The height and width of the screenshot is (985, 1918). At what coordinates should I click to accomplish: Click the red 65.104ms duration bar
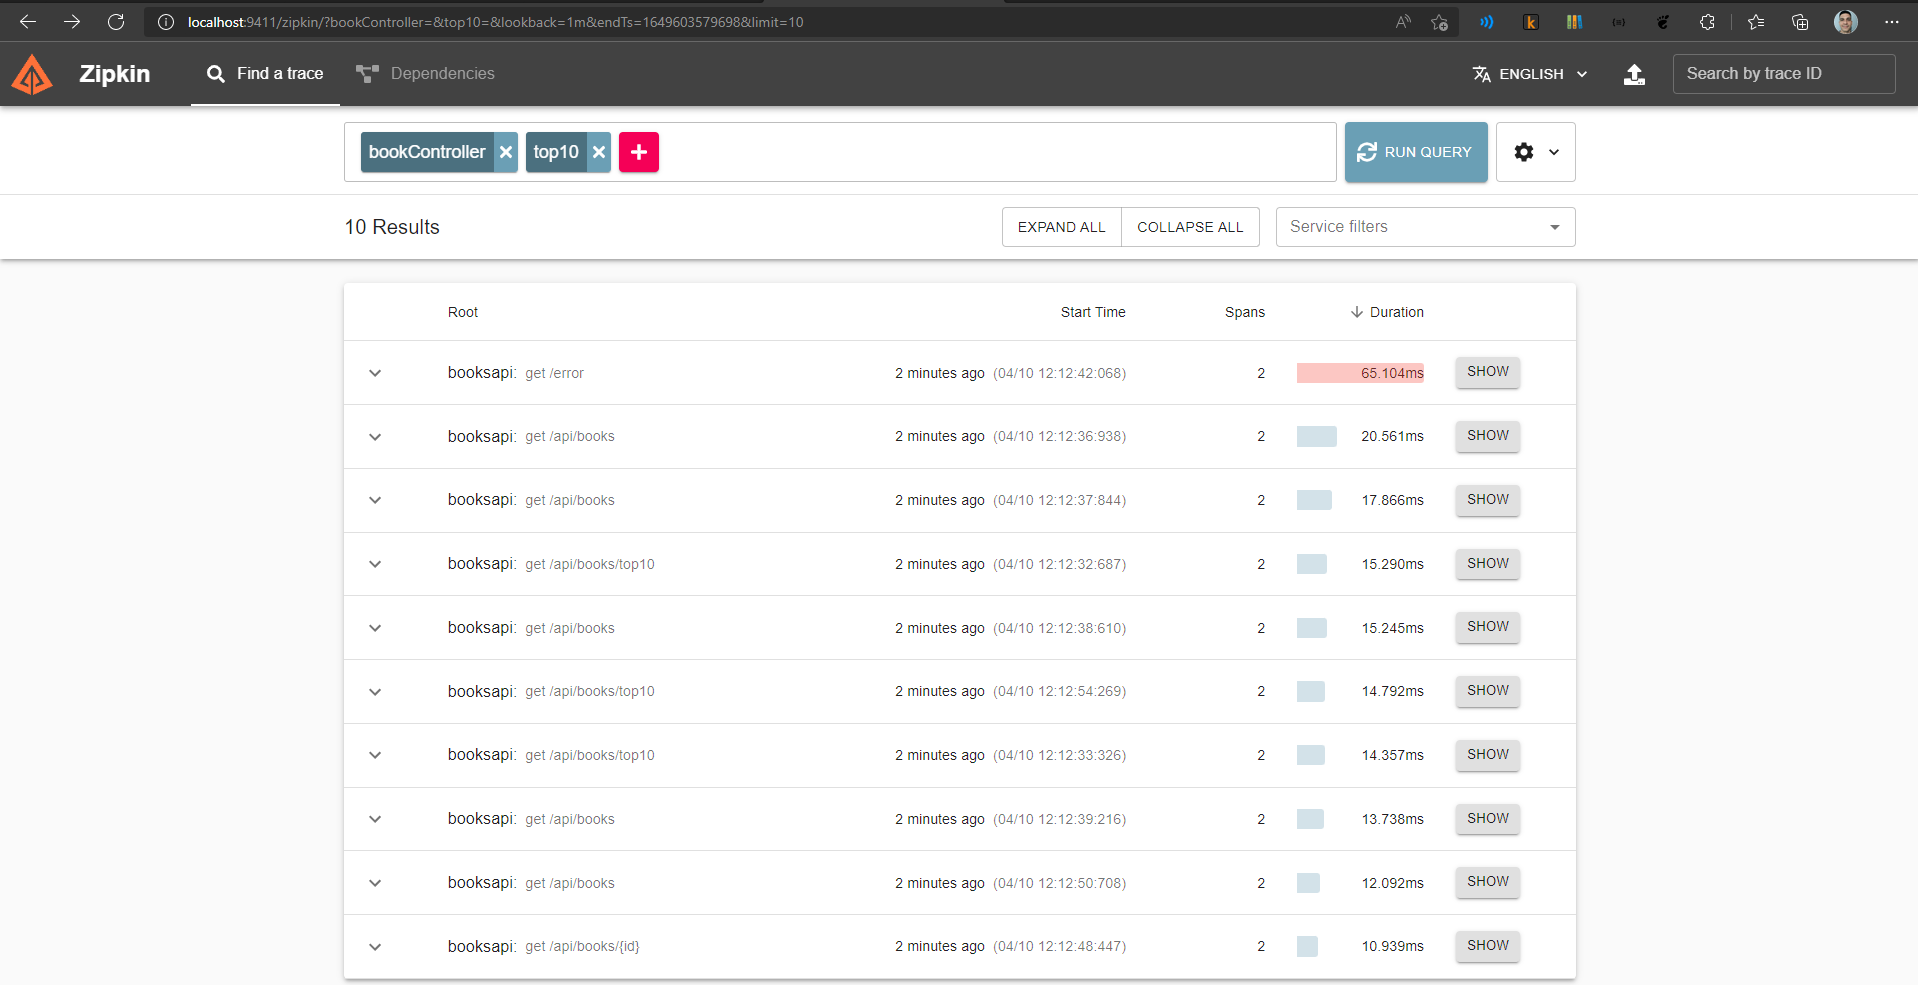[1360, 373]
